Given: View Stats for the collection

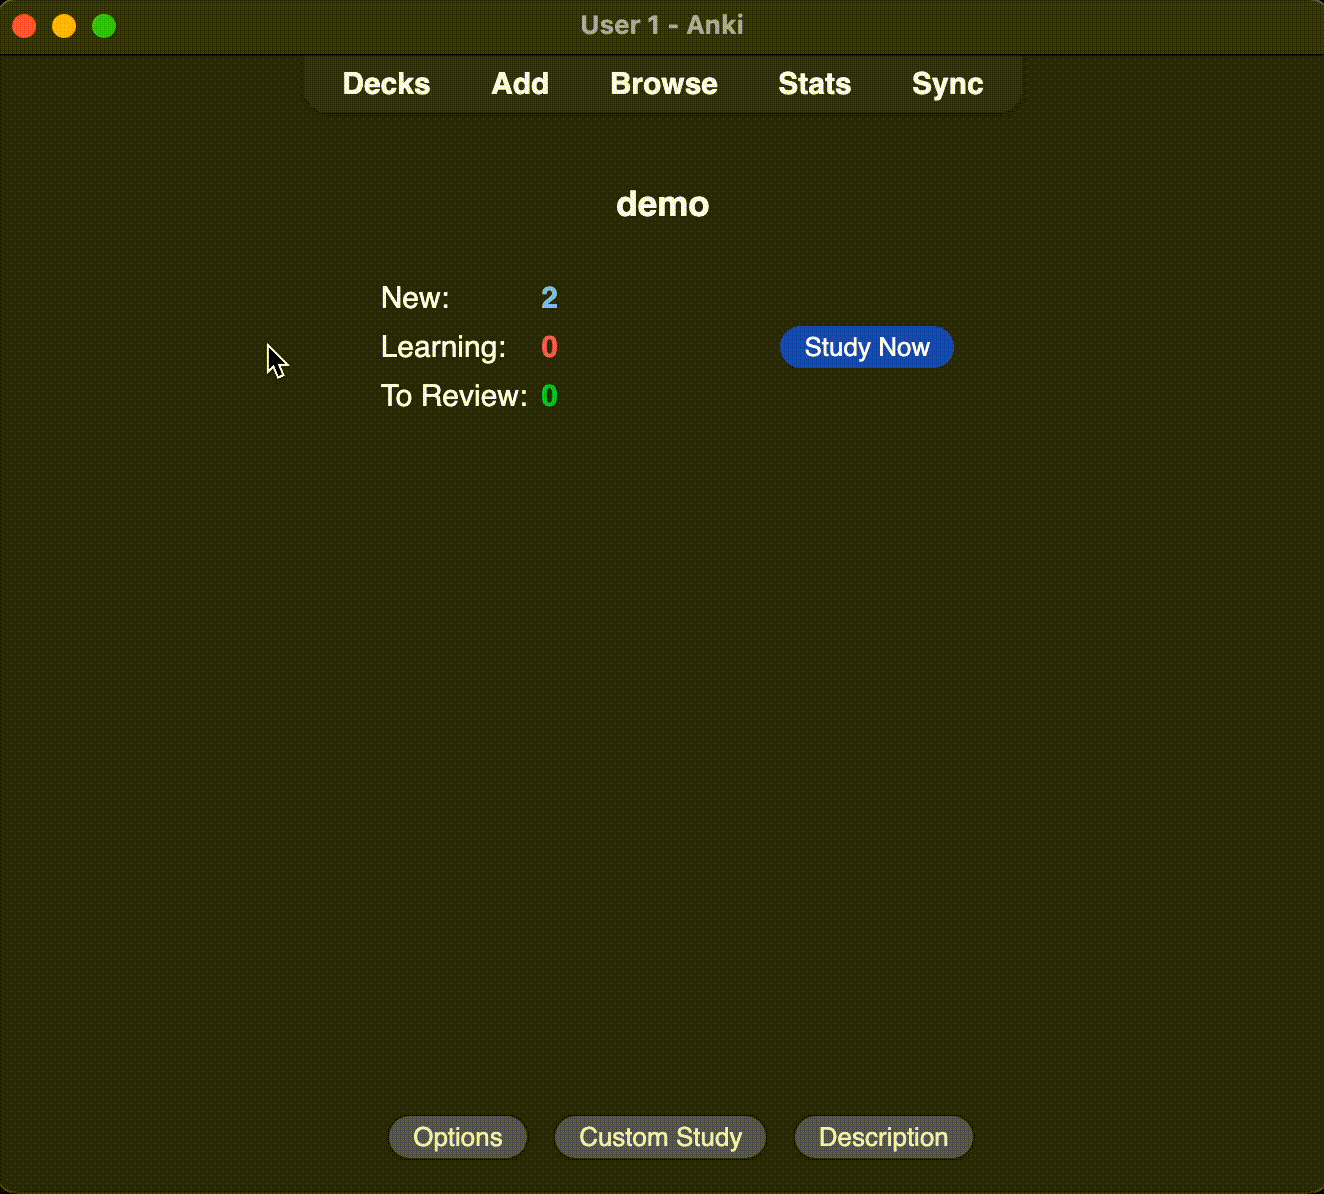Looking at the screenshot, I should click(814, 84).
